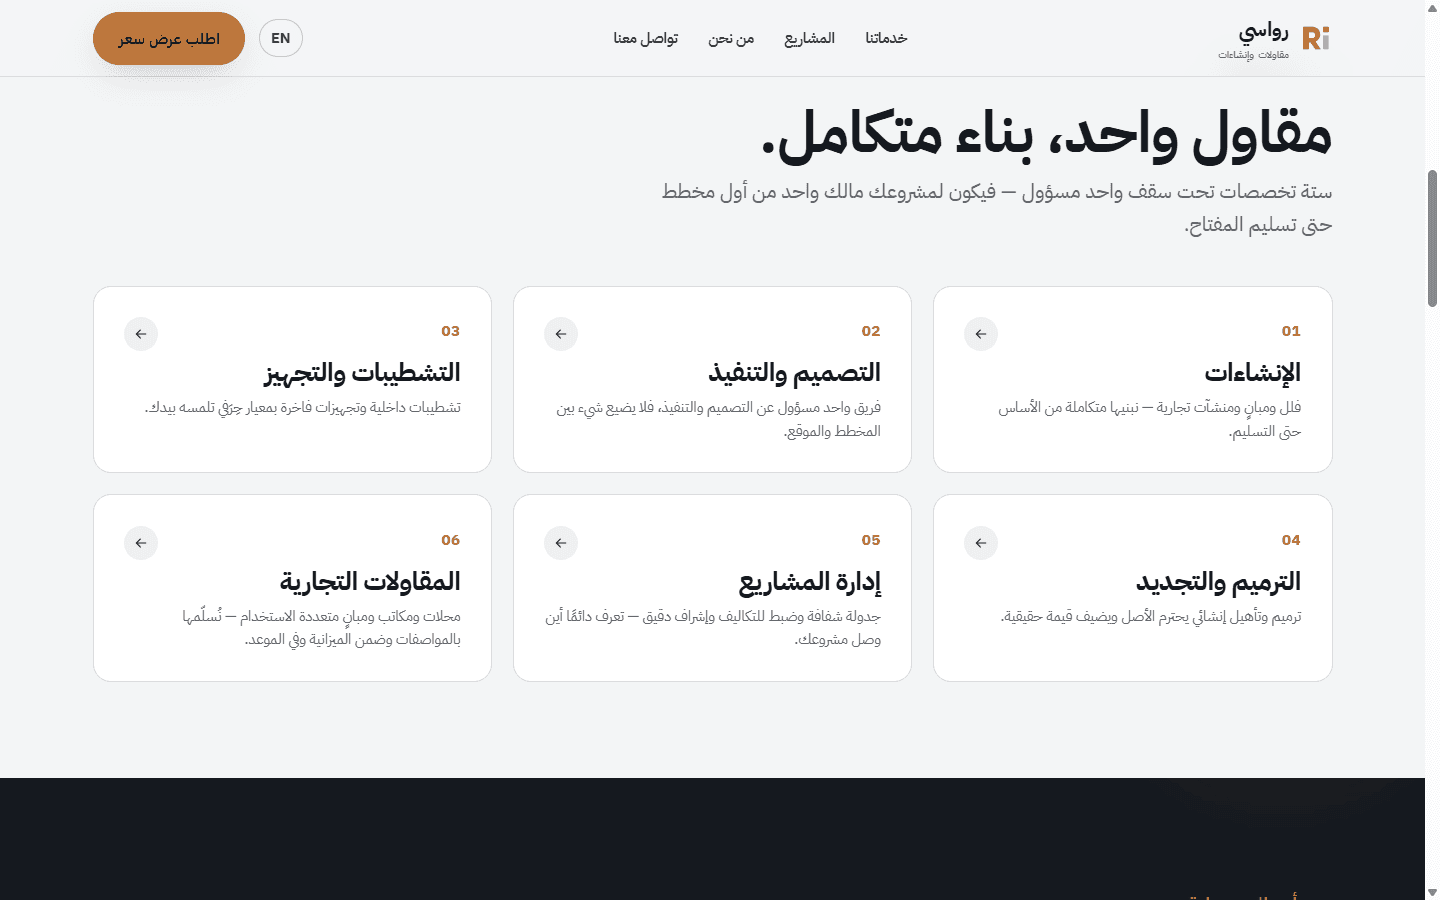
Task: Open the خدماتنا navigation item
Action: [x=886, y=38]
